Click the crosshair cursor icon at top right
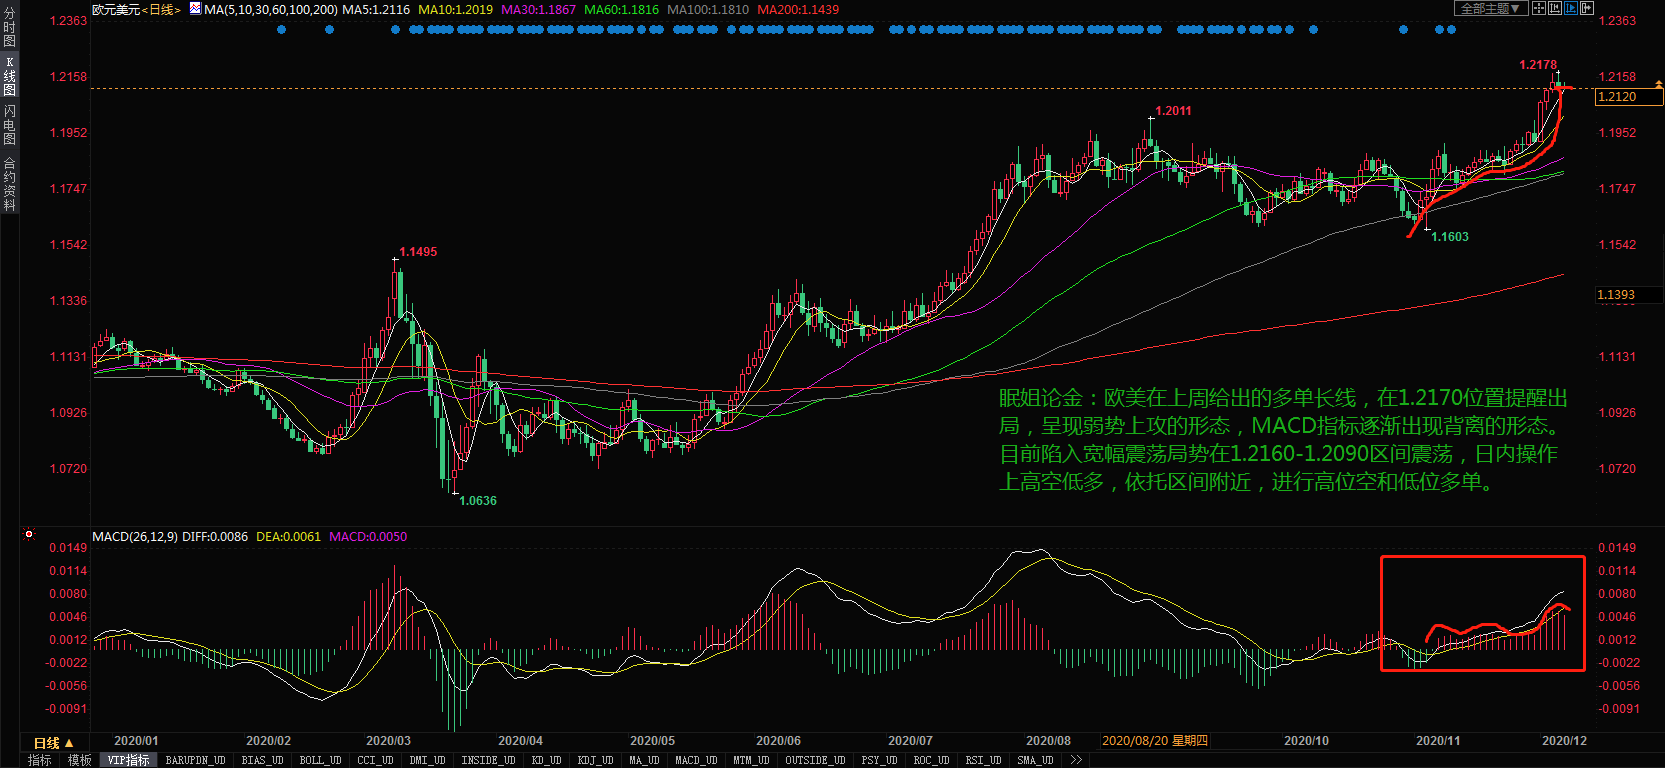 [1539, 8]
